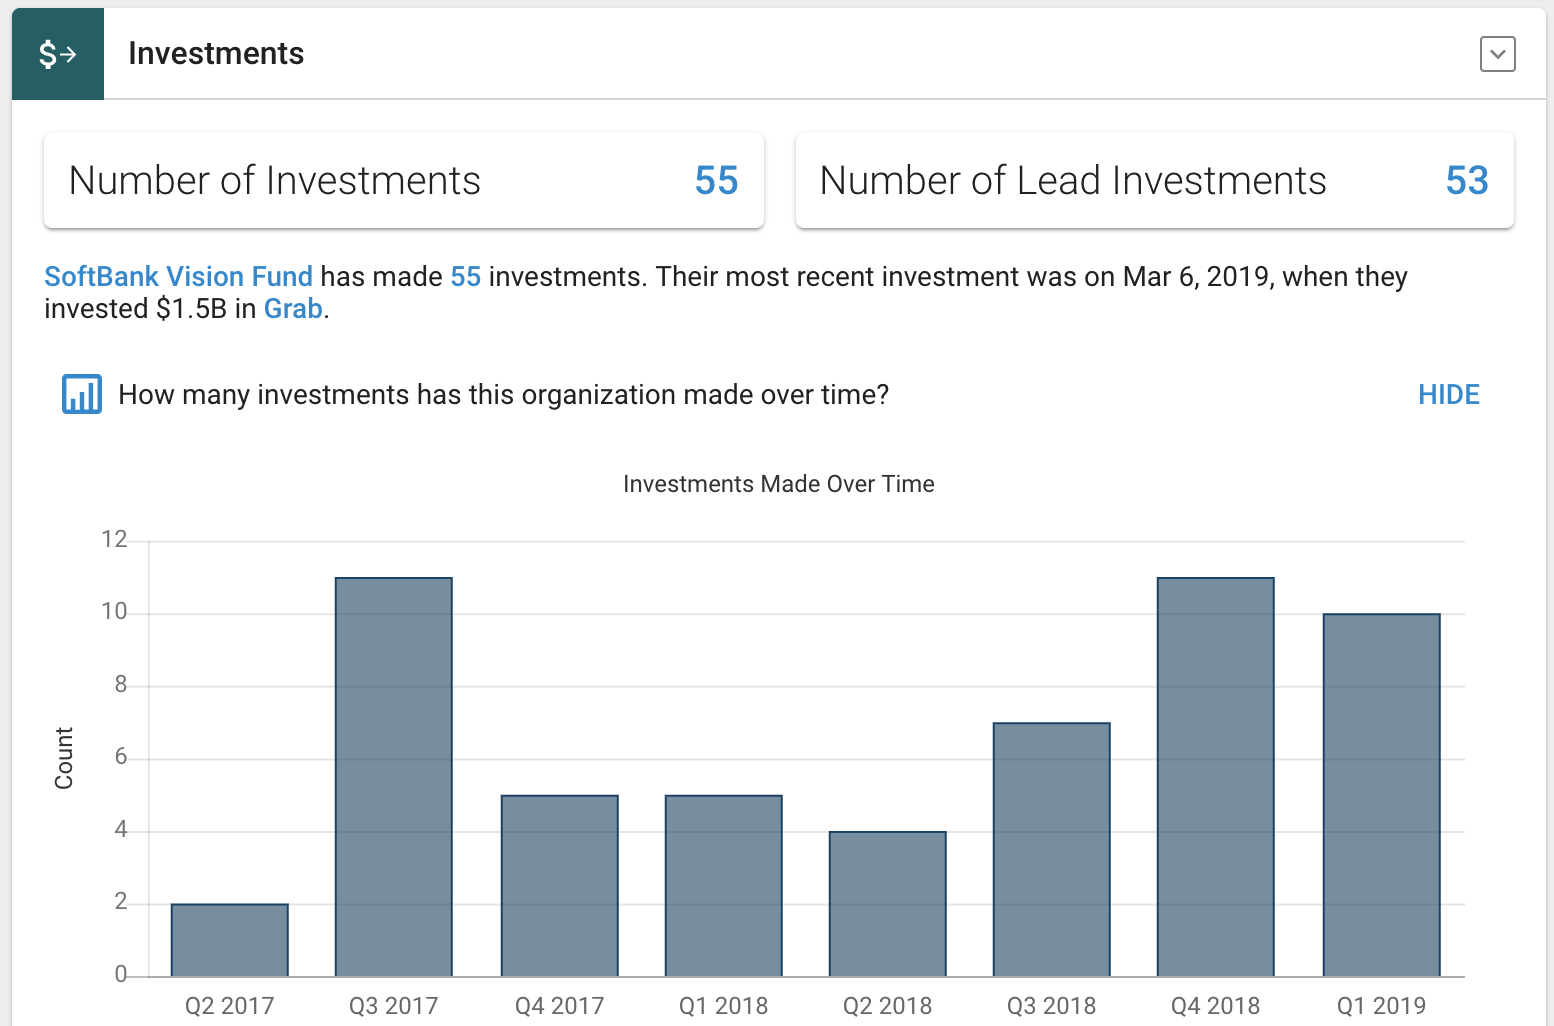
Task: Select the Q1 2019 bar
Action: click(1382, 795)
